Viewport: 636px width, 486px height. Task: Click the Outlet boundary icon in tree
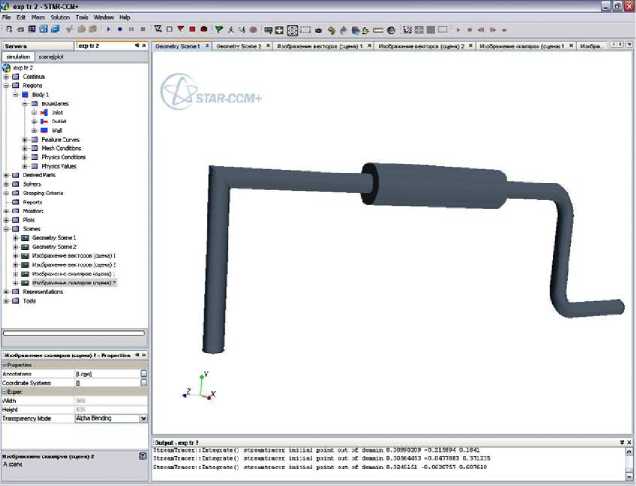44,121
